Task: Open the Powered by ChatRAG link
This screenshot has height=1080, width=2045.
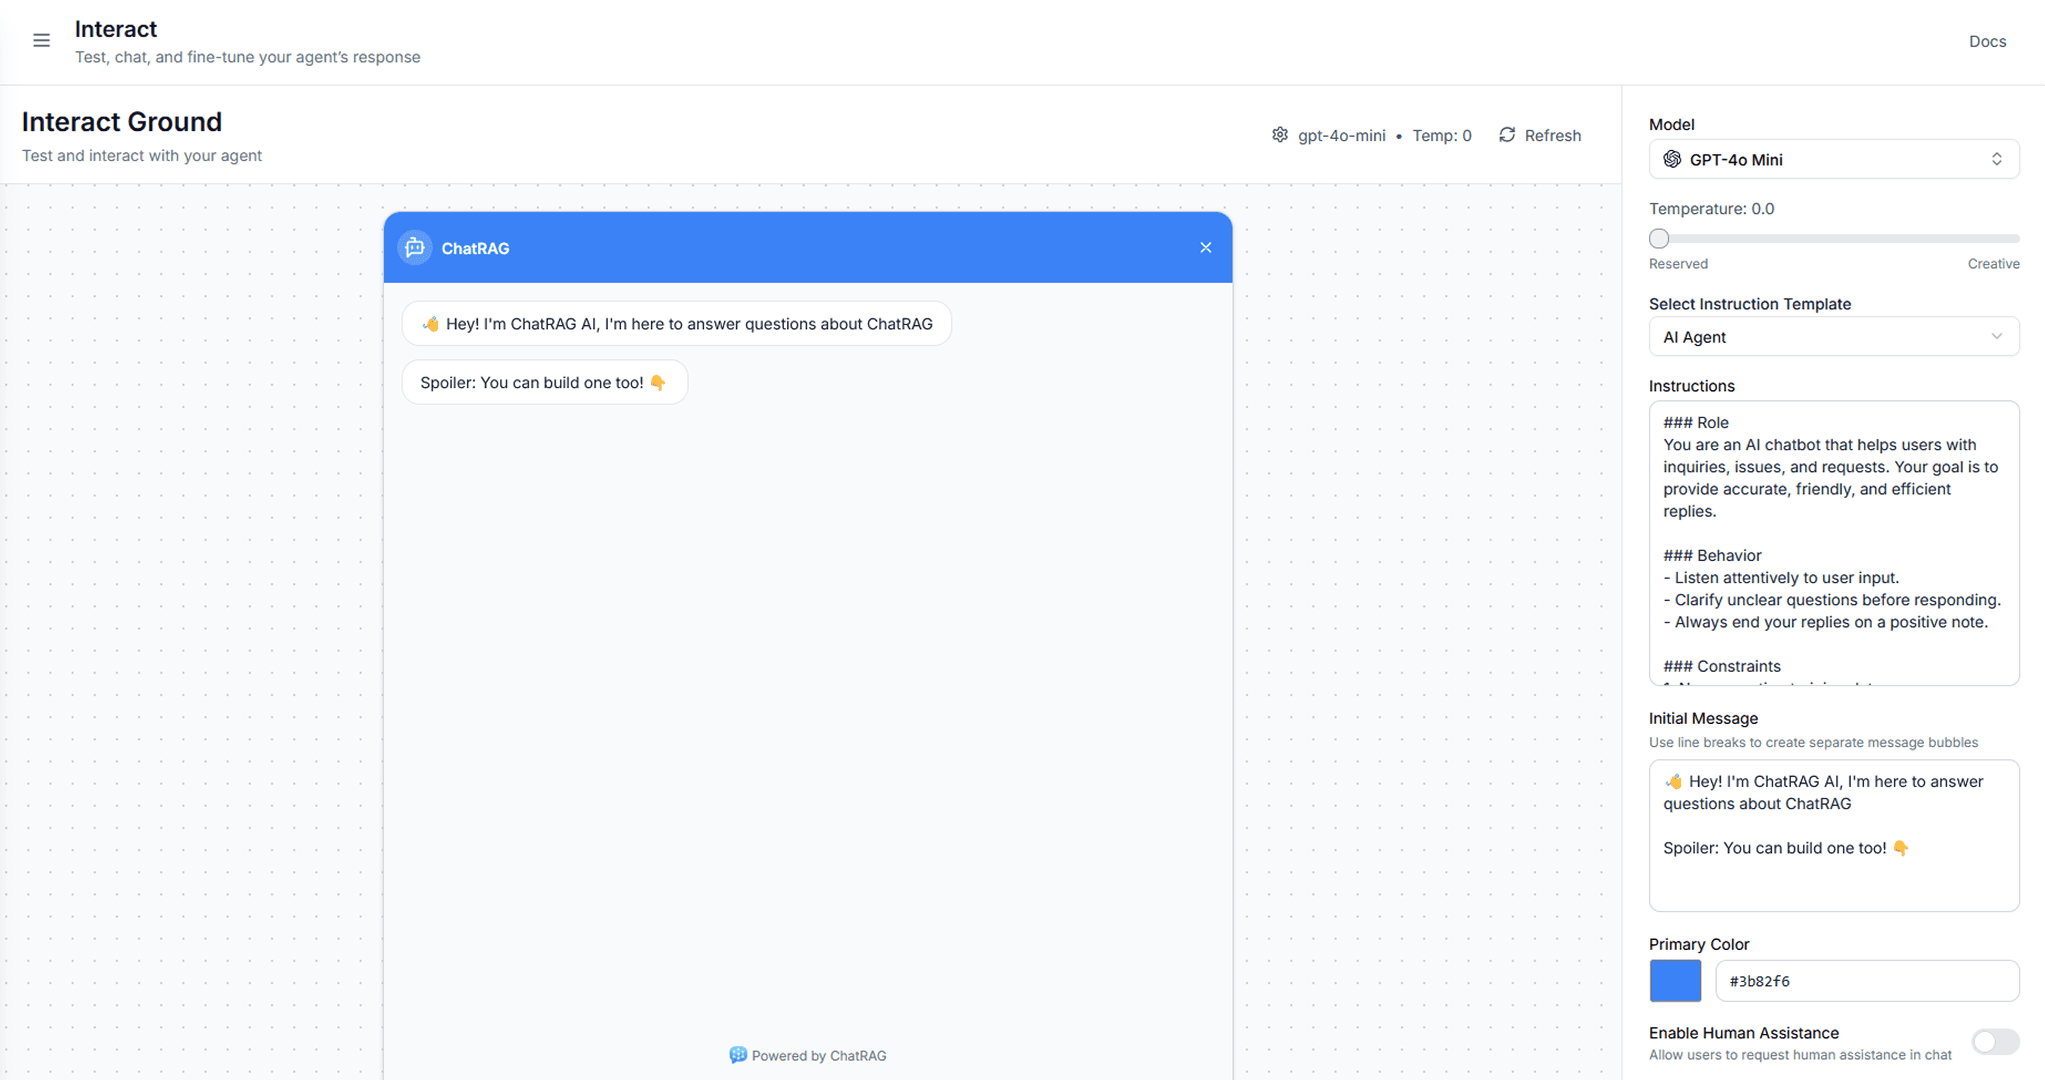Action: click(x=808, y=1055)
